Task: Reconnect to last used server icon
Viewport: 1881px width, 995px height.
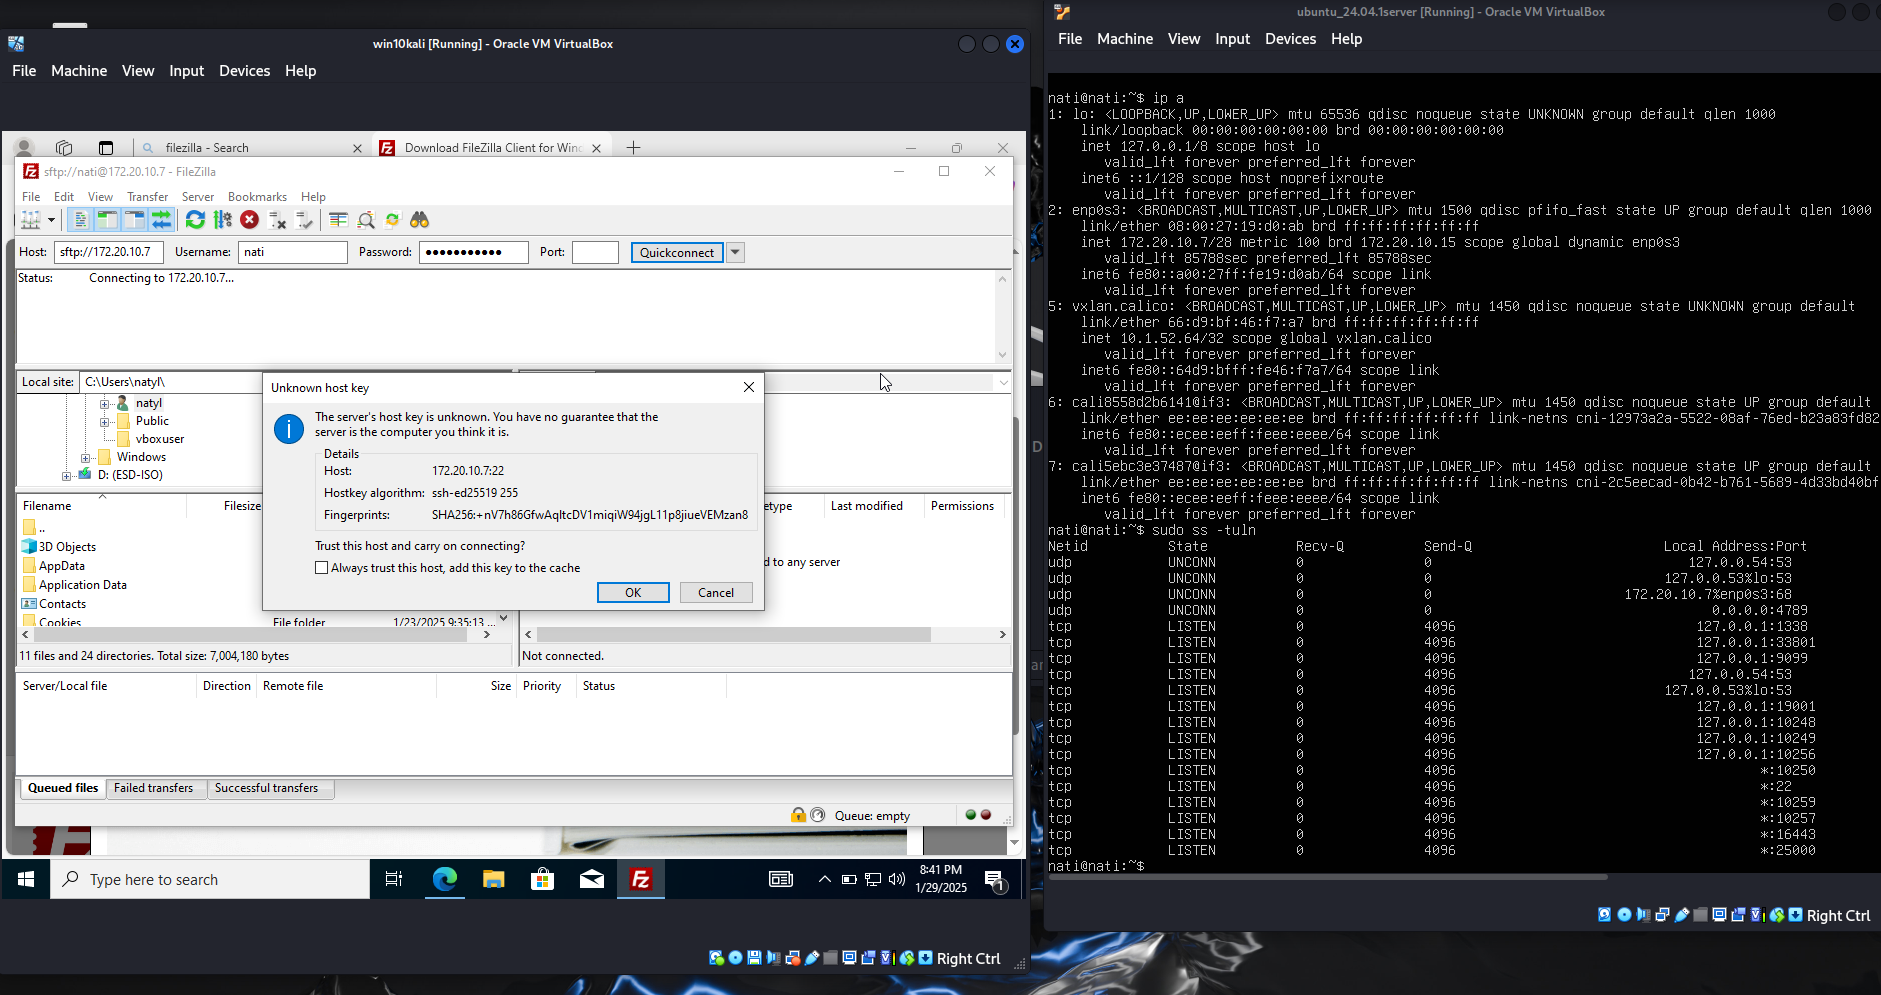Action: [304, 220]
